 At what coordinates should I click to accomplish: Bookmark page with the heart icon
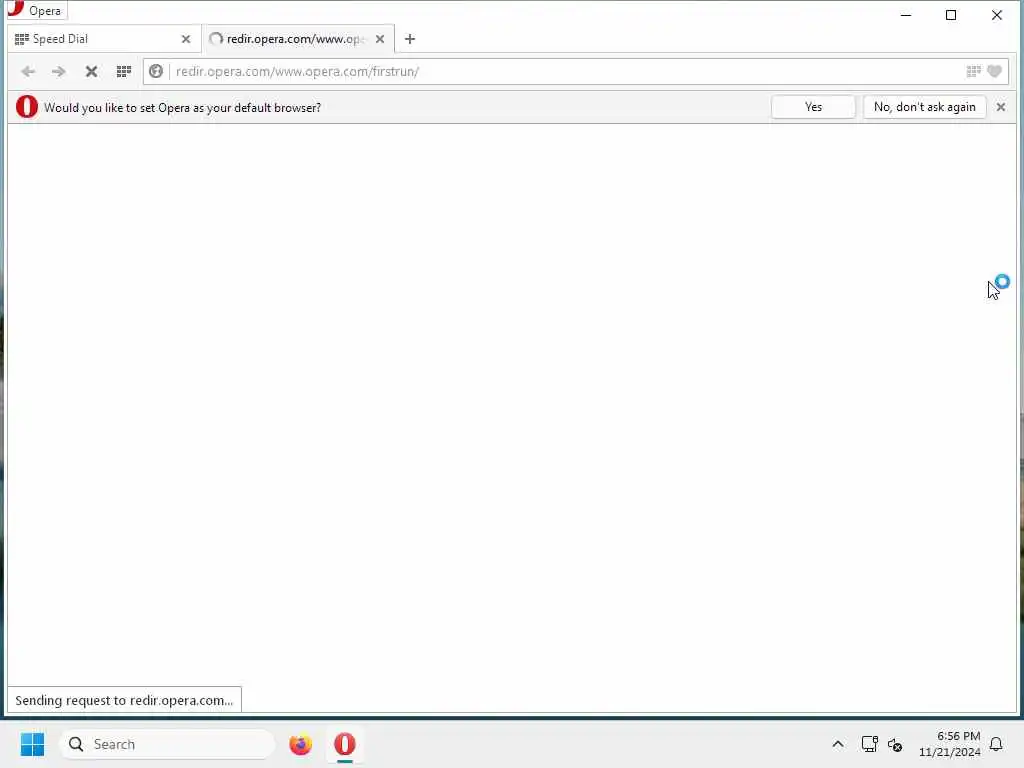(x=995, y=71)
